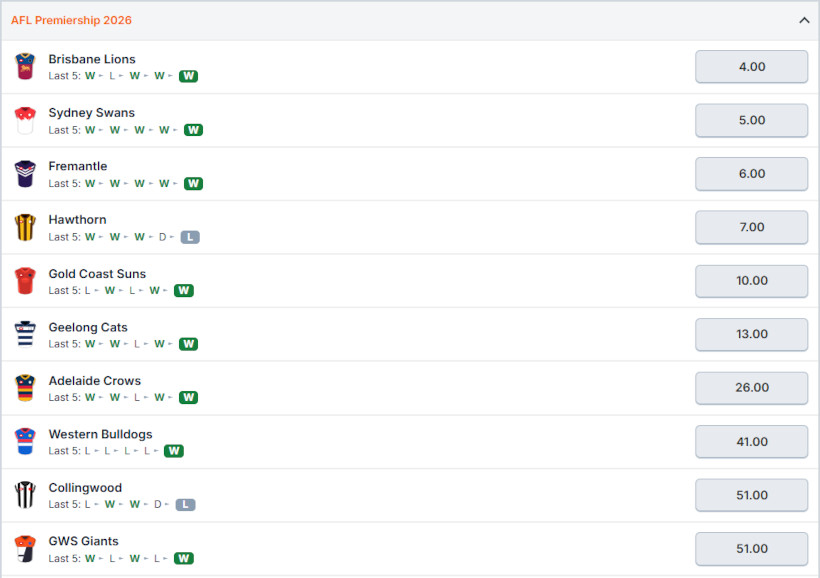Click the Brisbane Lions jersey icon

click(25, 66)
